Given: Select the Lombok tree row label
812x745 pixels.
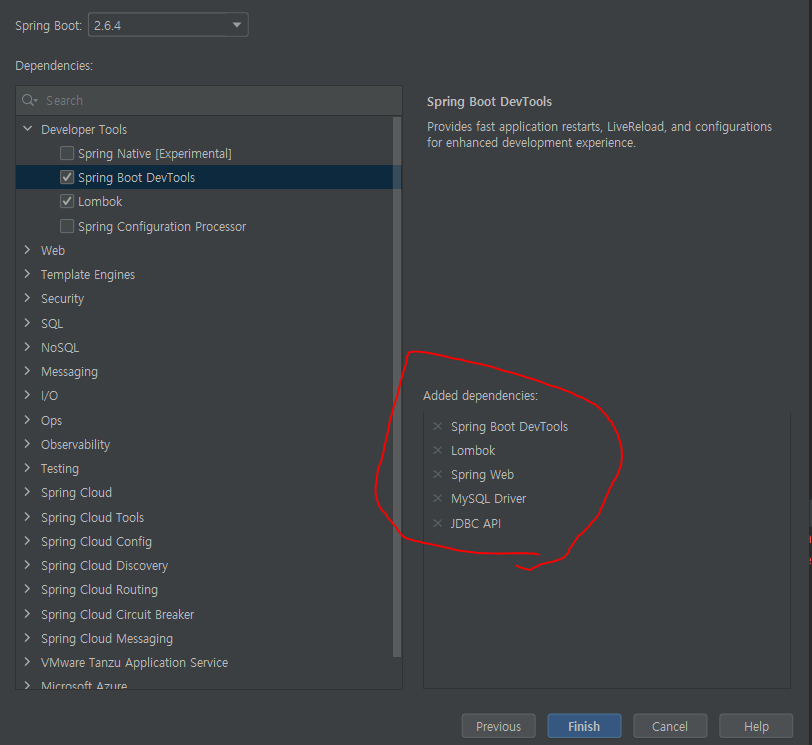Looking at the screenshot, I should (x=100, y=201).
